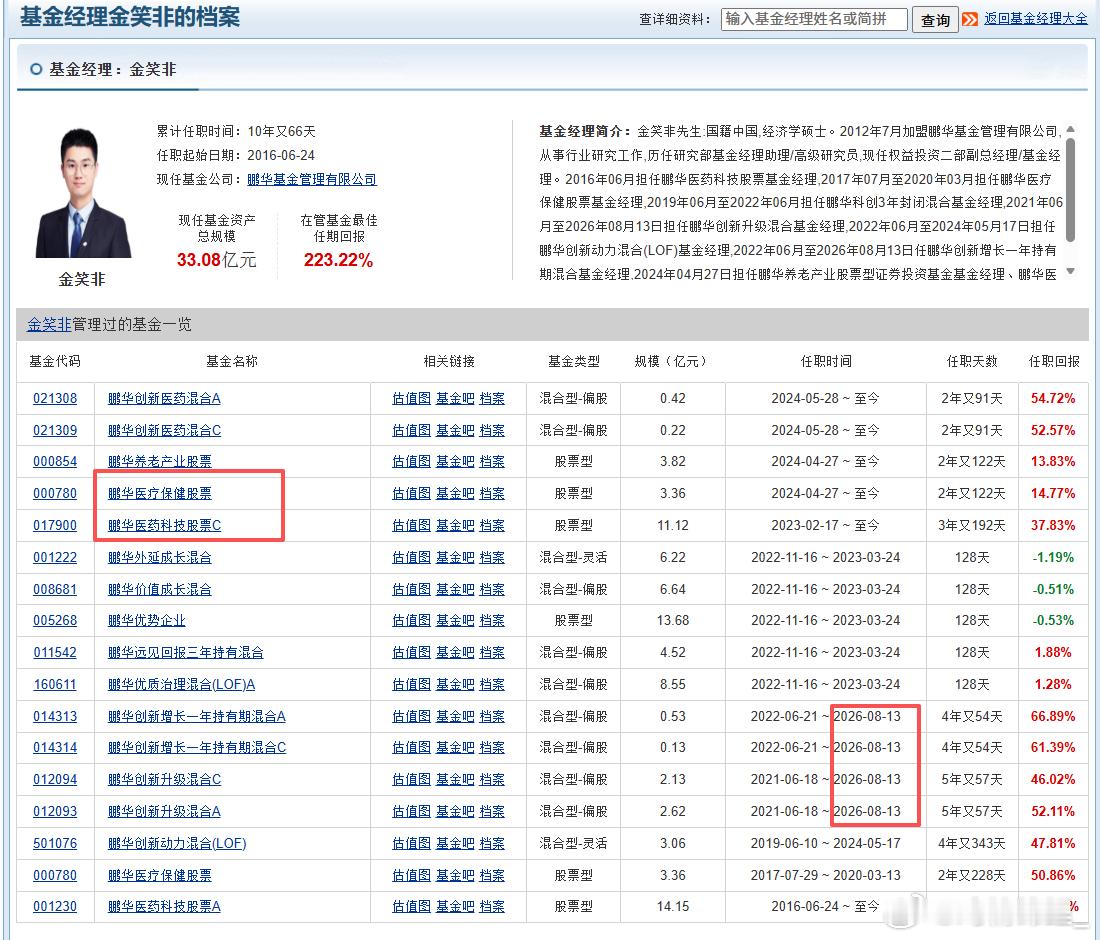This screenshot has width=1100, height=940.
Task: Open 基金吧 for 鹏华创新增长一年持有期混合C
Action: 455,748
